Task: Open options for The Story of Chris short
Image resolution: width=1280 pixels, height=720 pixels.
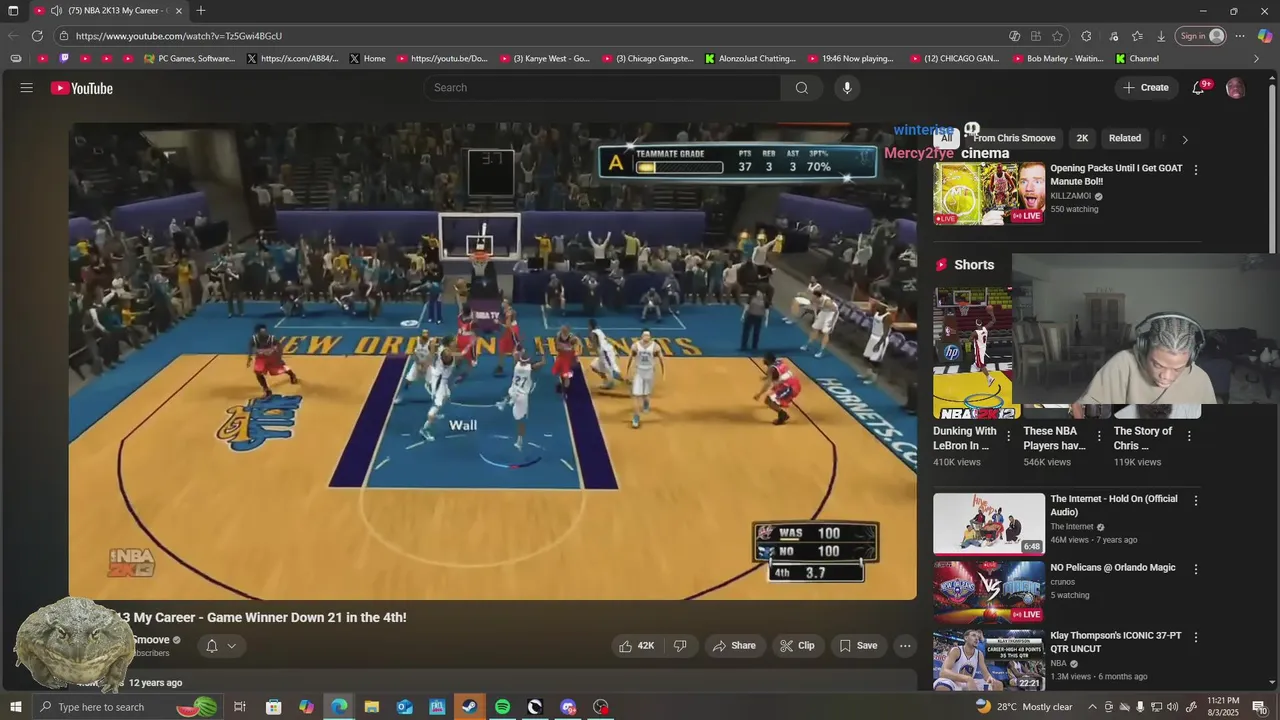Action: coord(1189,436)
